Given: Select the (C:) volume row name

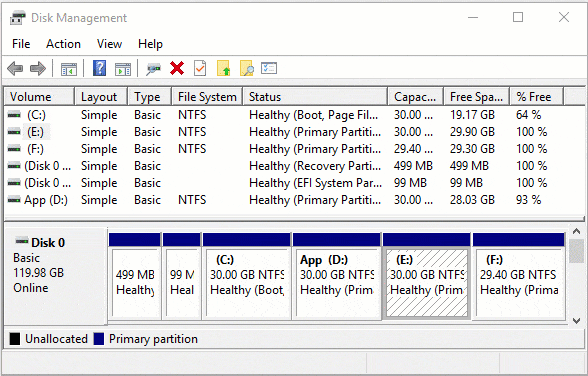Looking at the screenshot, I should click(x=36, y=115).
